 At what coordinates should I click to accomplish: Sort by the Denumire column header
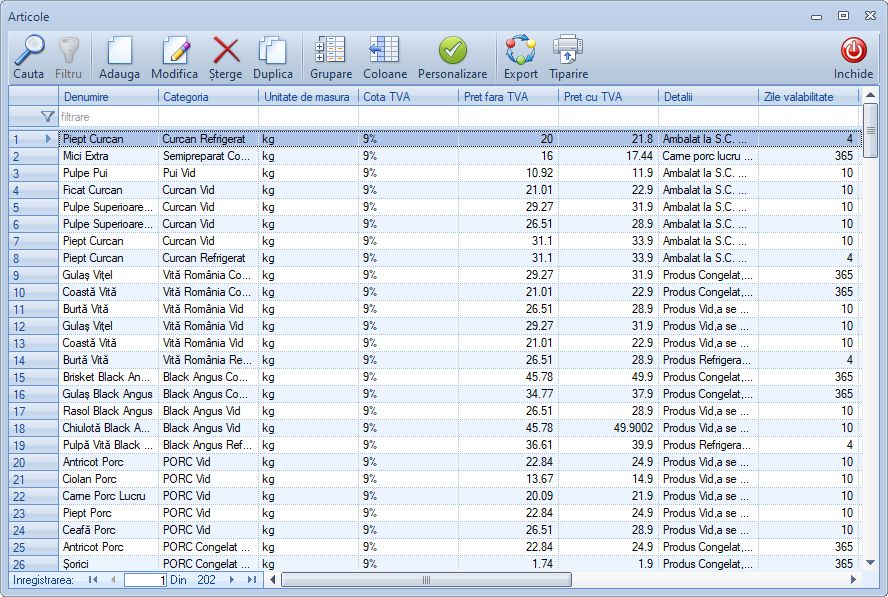point(108,96)
